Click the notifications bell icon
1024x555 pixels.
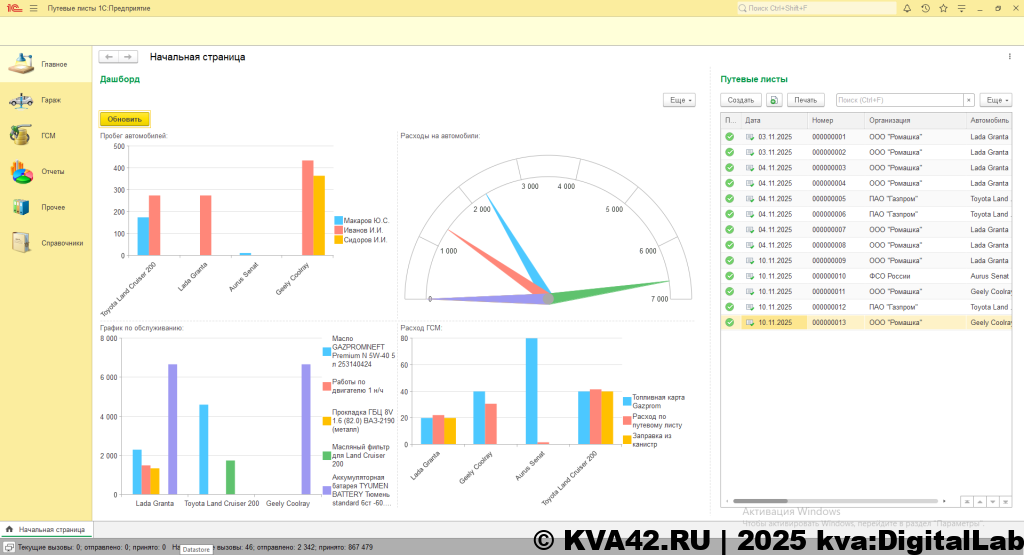[906, 8]
